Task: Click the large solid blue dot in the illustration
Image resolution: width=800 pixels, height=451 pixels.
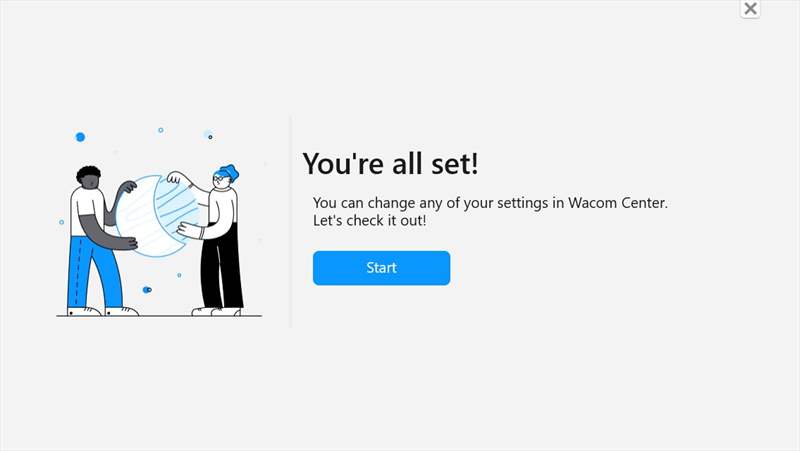Action: point(80,137)
